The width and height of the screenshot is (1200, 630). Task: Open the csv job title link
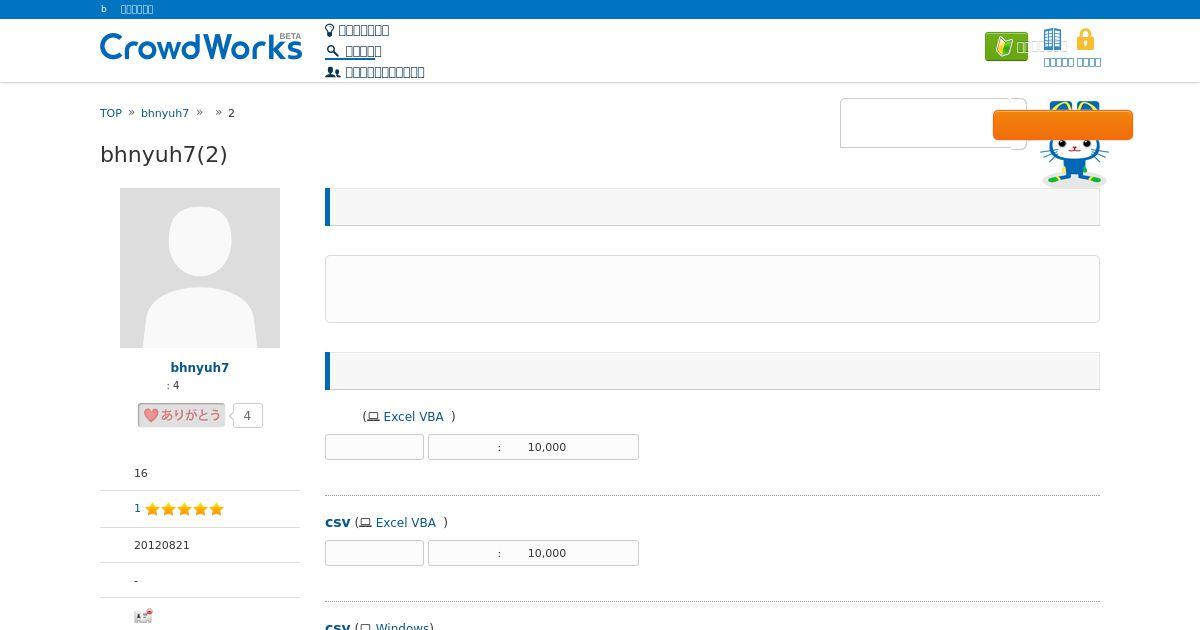(338, 523)
